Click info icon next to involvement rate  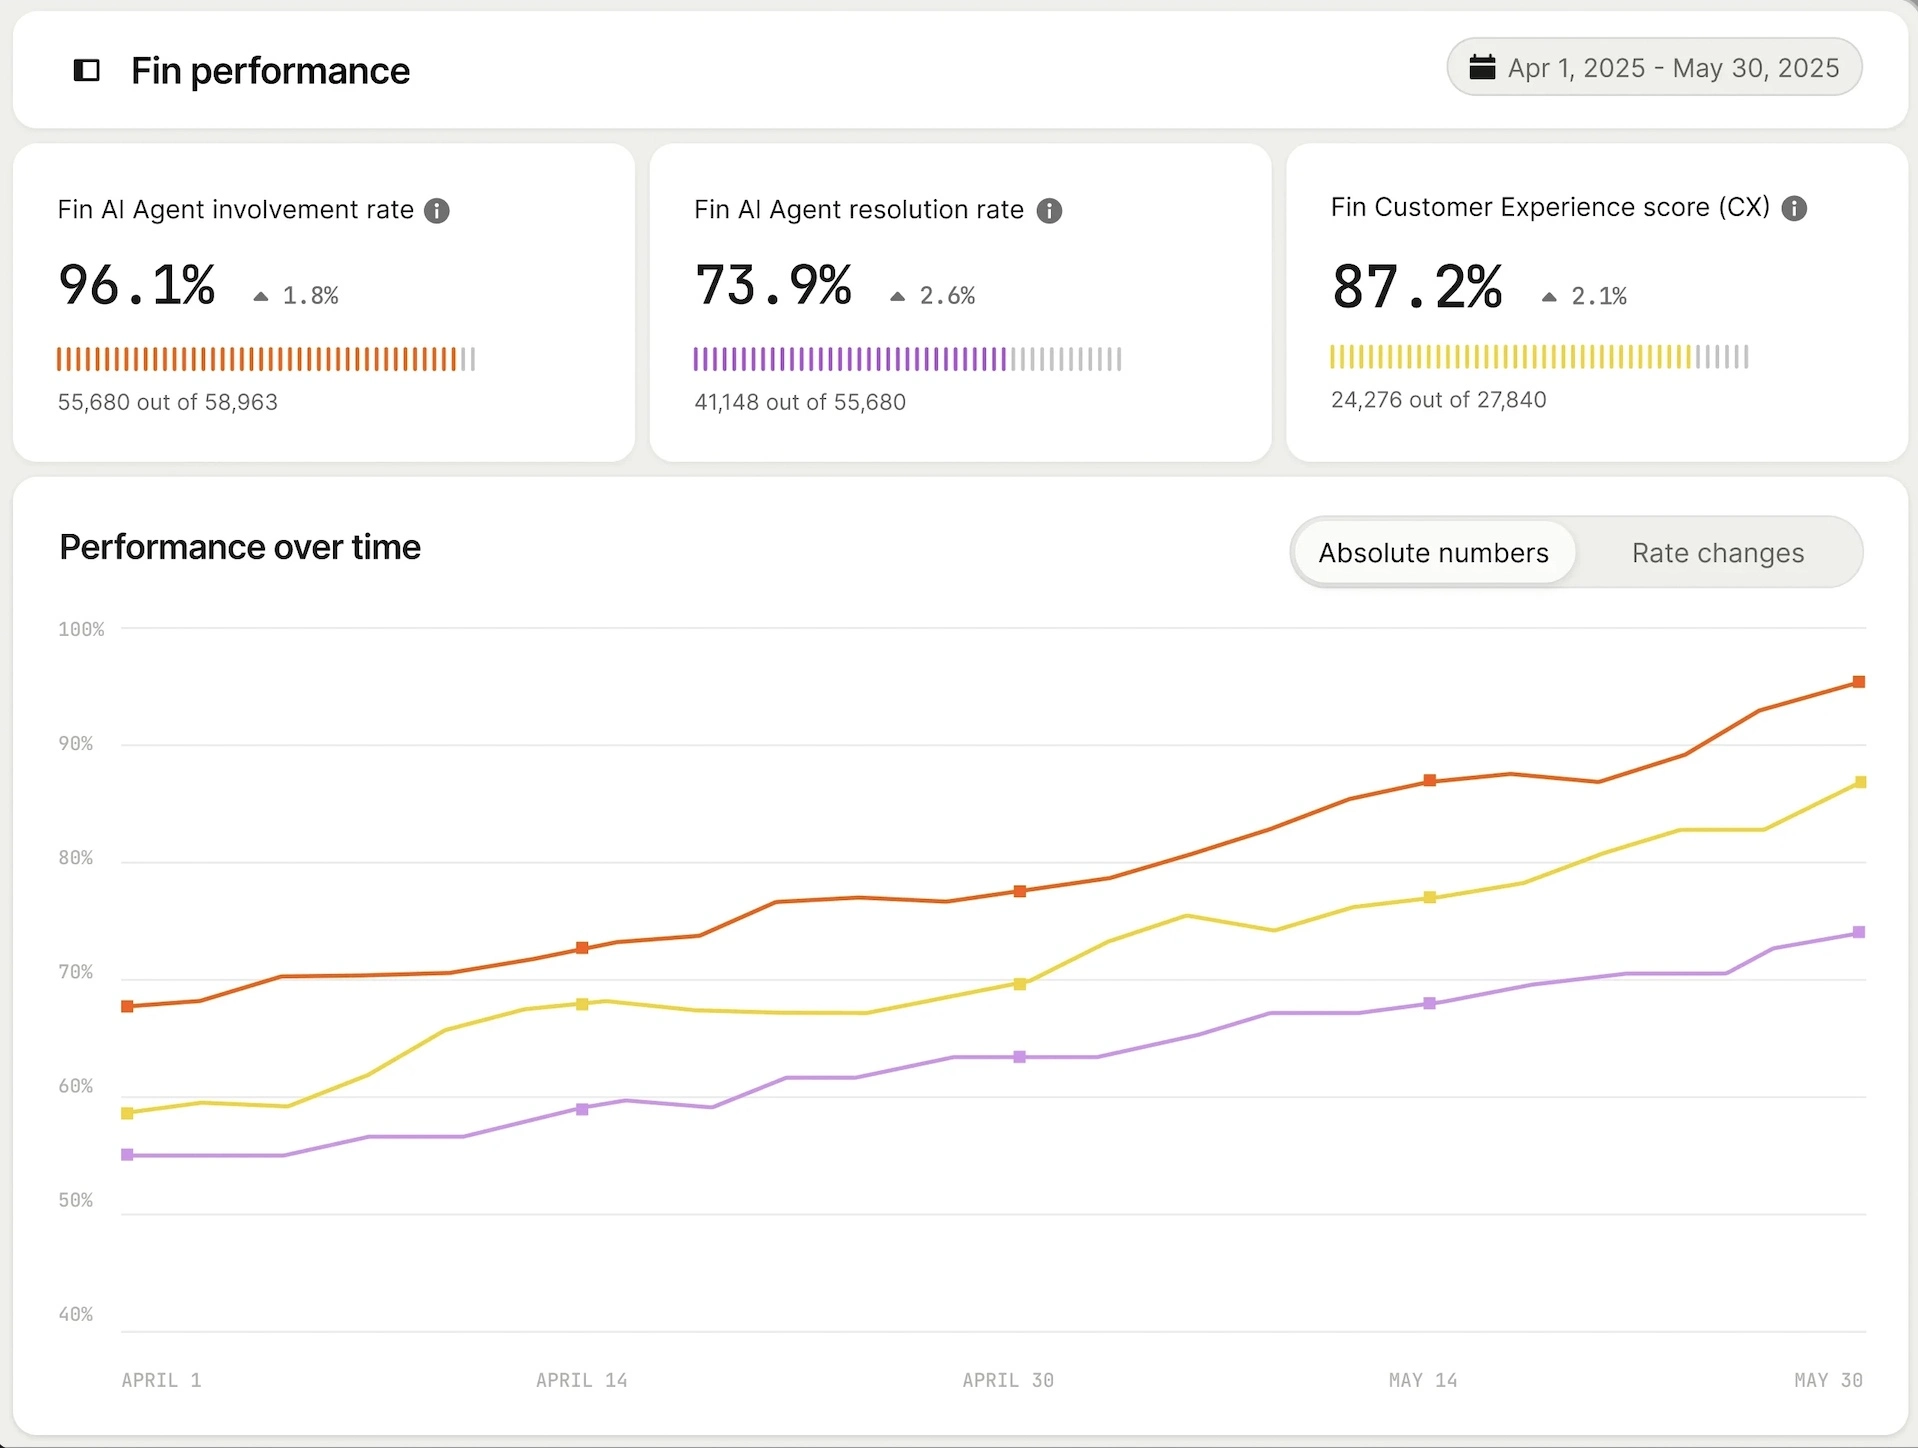[437, 210]
